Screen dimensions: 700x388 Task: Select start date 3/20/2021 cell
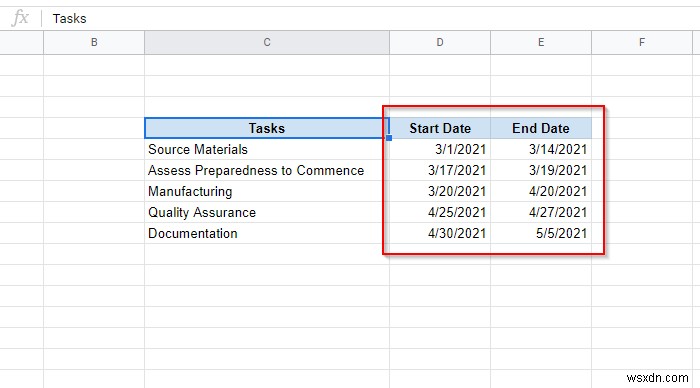pyautogui.click(x=440, y=191)
